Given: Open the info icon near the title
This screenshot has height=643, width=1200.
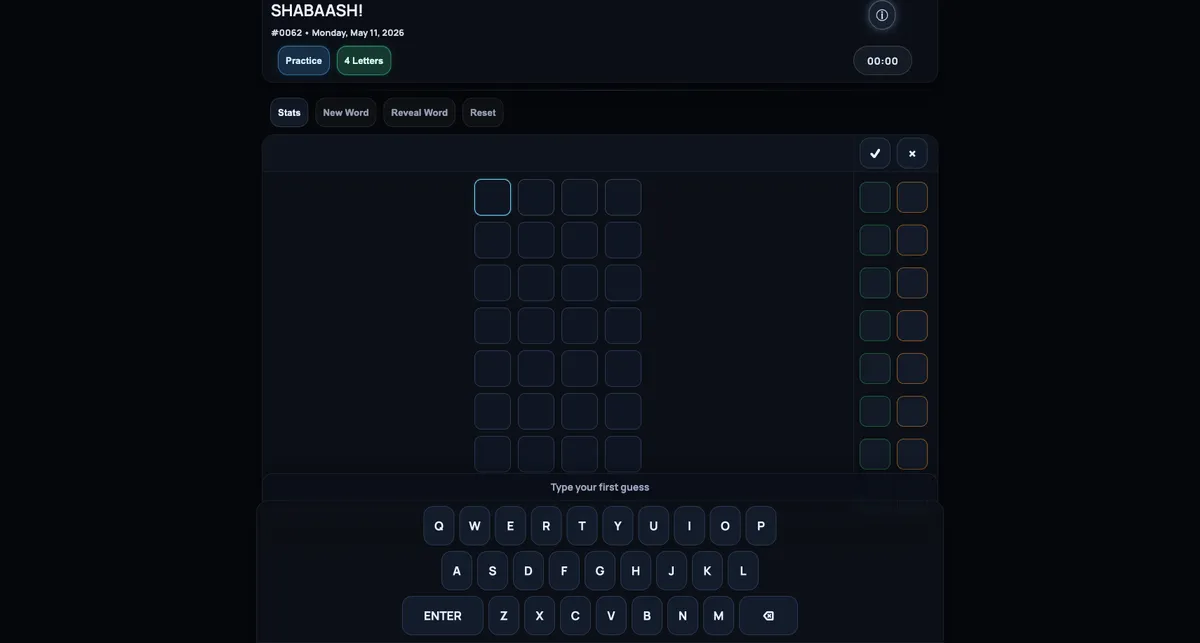Looking at the screenshot, I should [882, 15].
